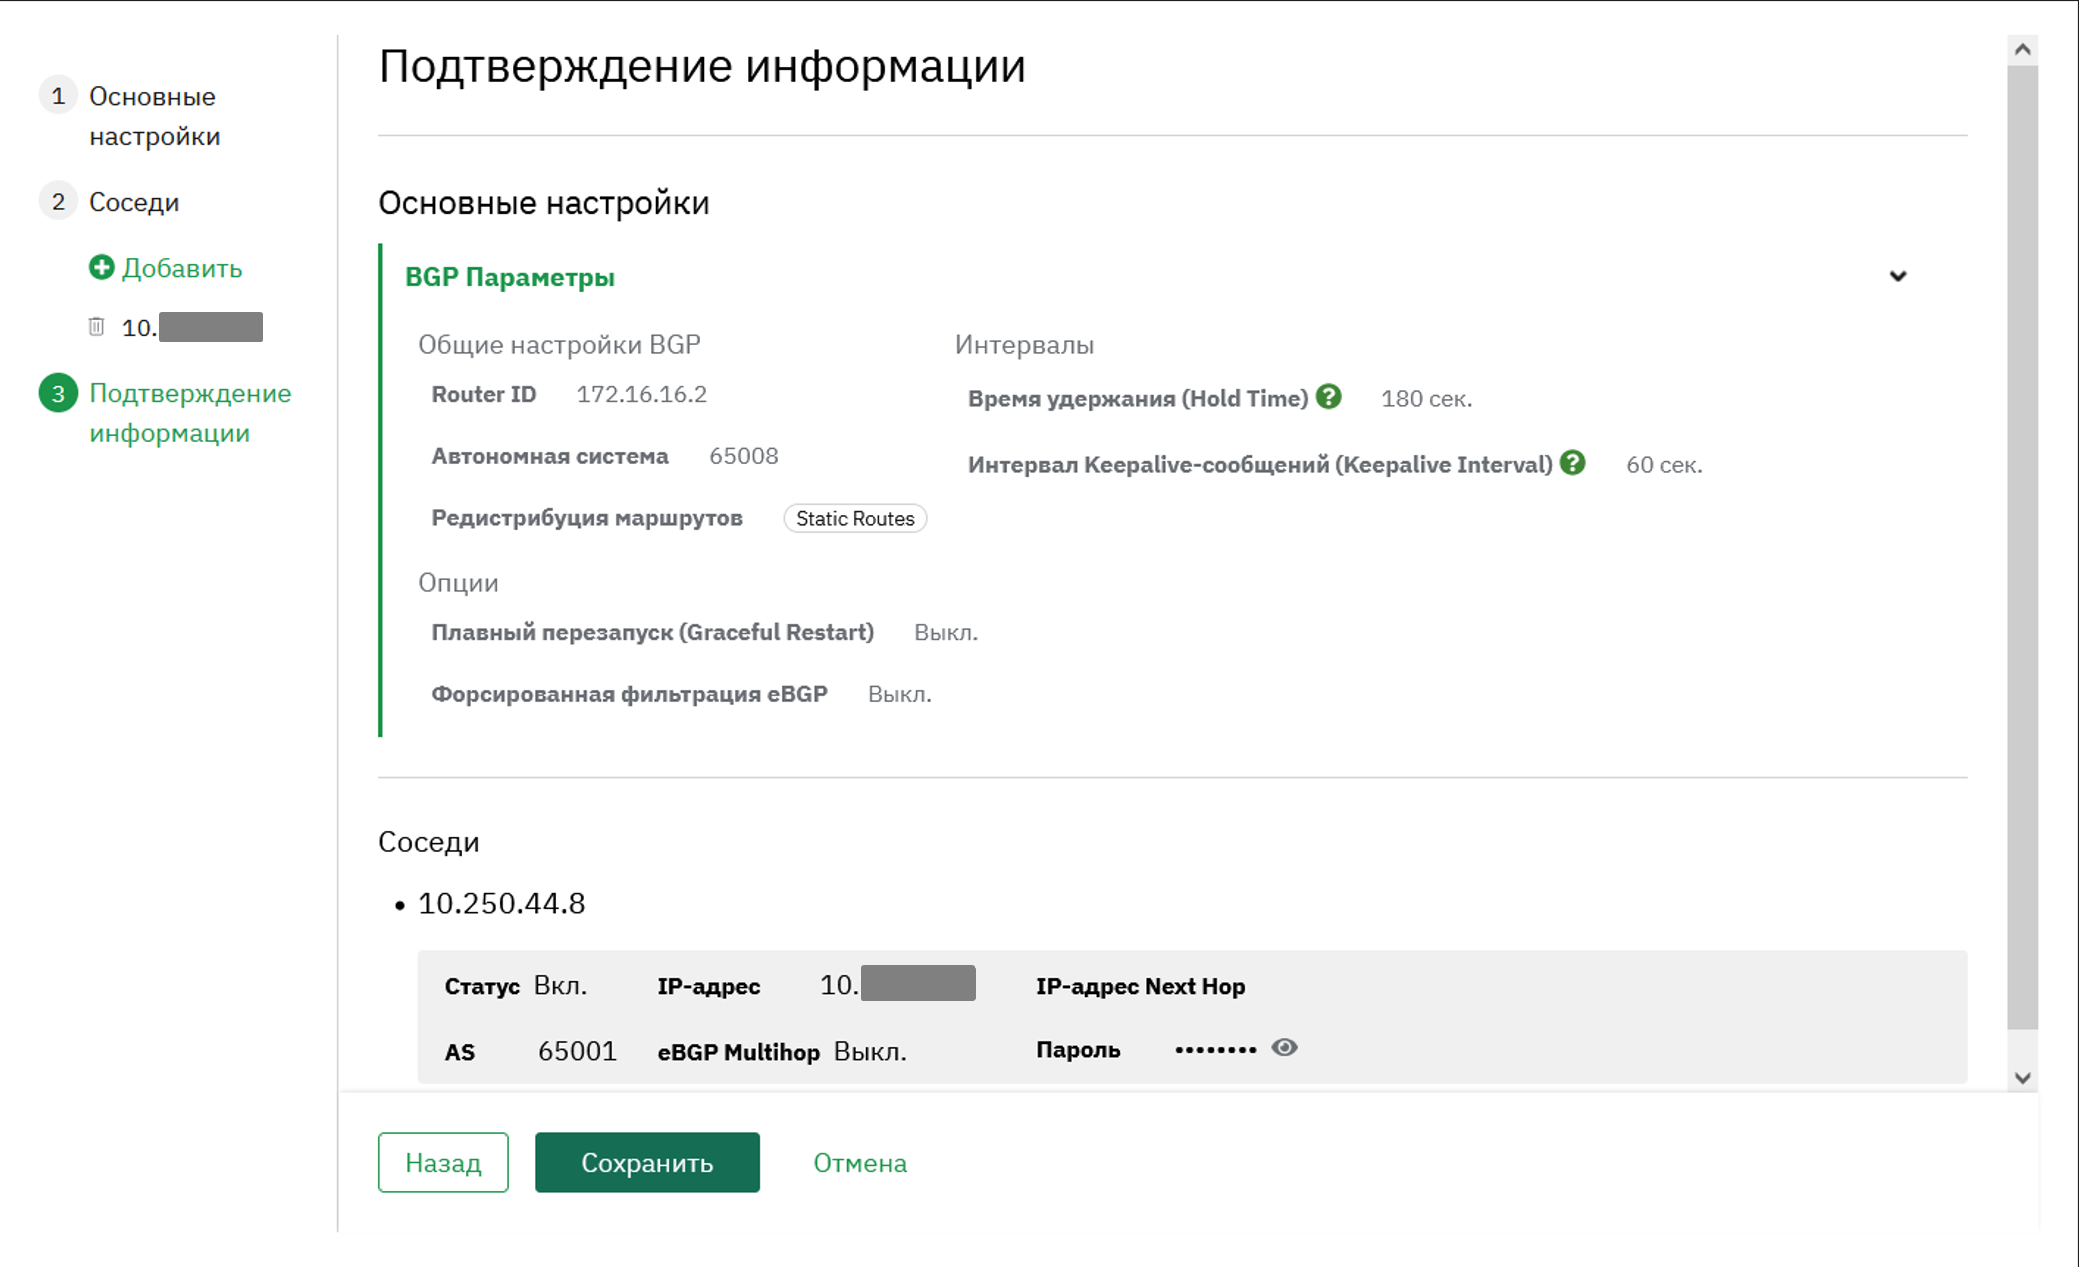Click green step 3 circle
Screen dimensions: 2079x1267
58,393
